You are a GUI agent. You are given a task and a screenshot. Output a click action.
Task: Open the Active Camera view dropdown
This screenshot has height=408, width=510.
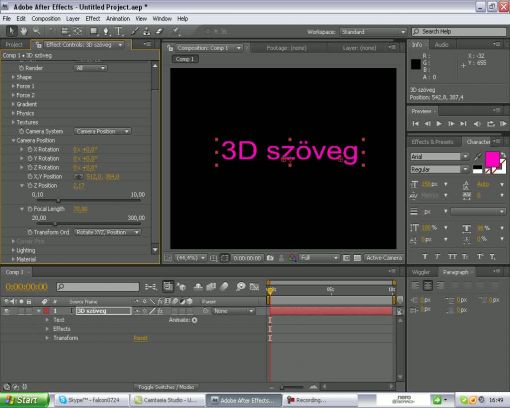click(383, 258)
